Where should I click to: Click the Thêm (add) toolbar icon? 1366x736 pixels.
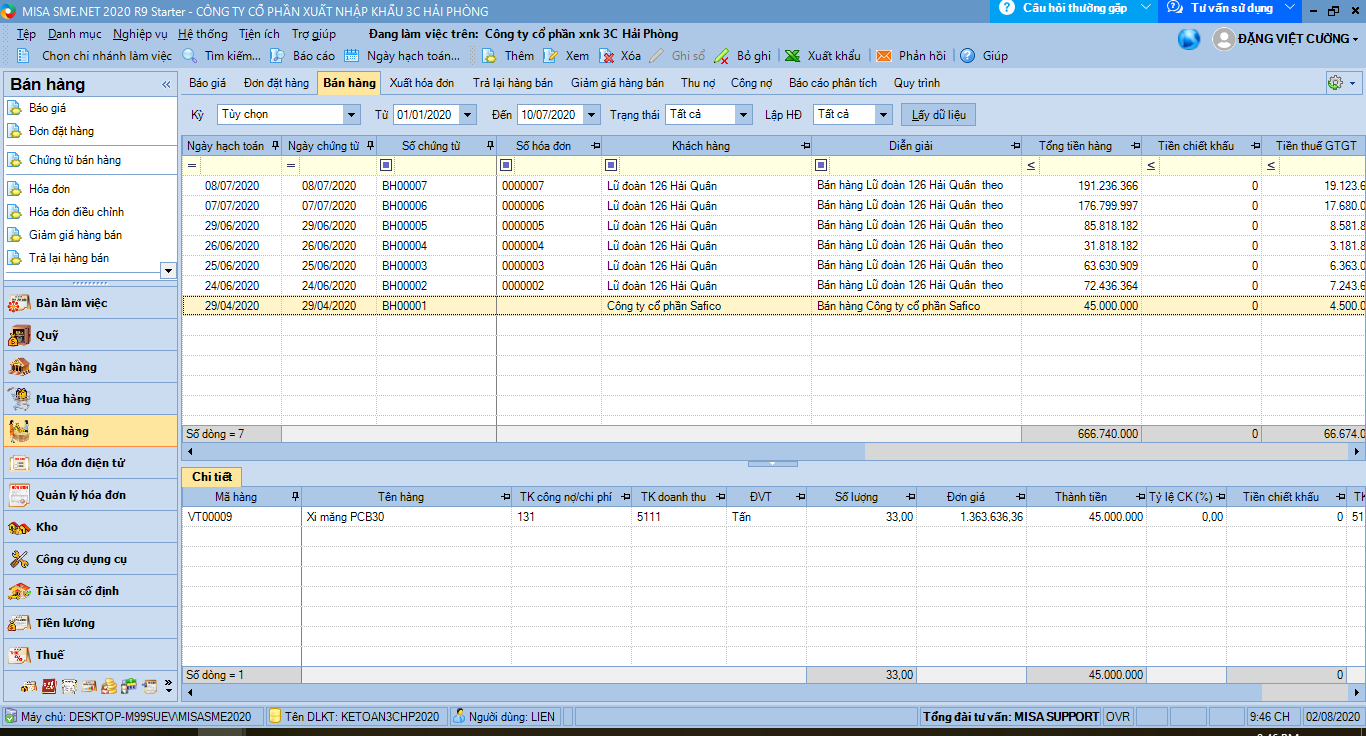(x=489, y=56)
